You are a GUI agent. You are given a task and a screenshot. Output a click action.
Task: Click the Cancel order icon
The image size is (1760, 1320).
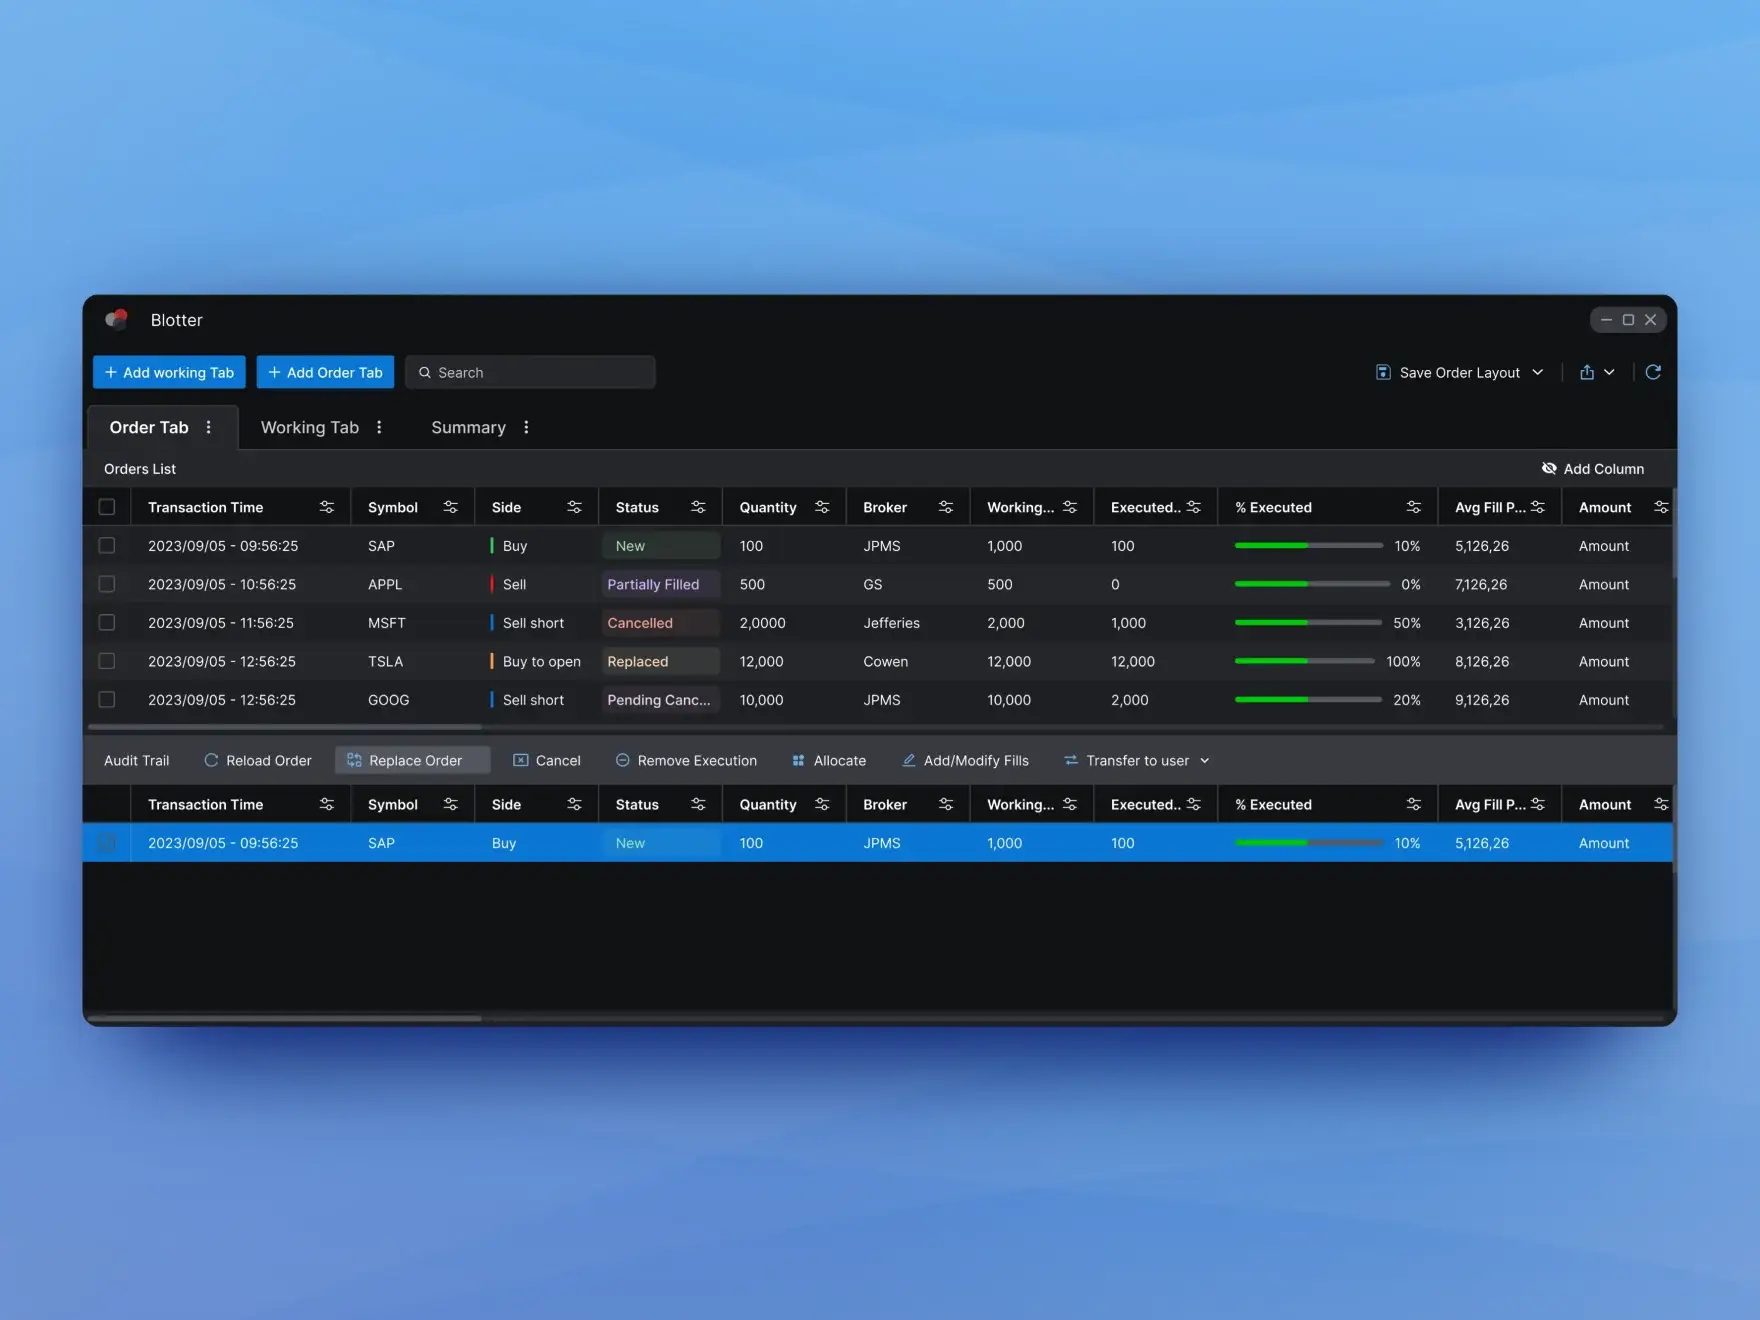point(521,760)
